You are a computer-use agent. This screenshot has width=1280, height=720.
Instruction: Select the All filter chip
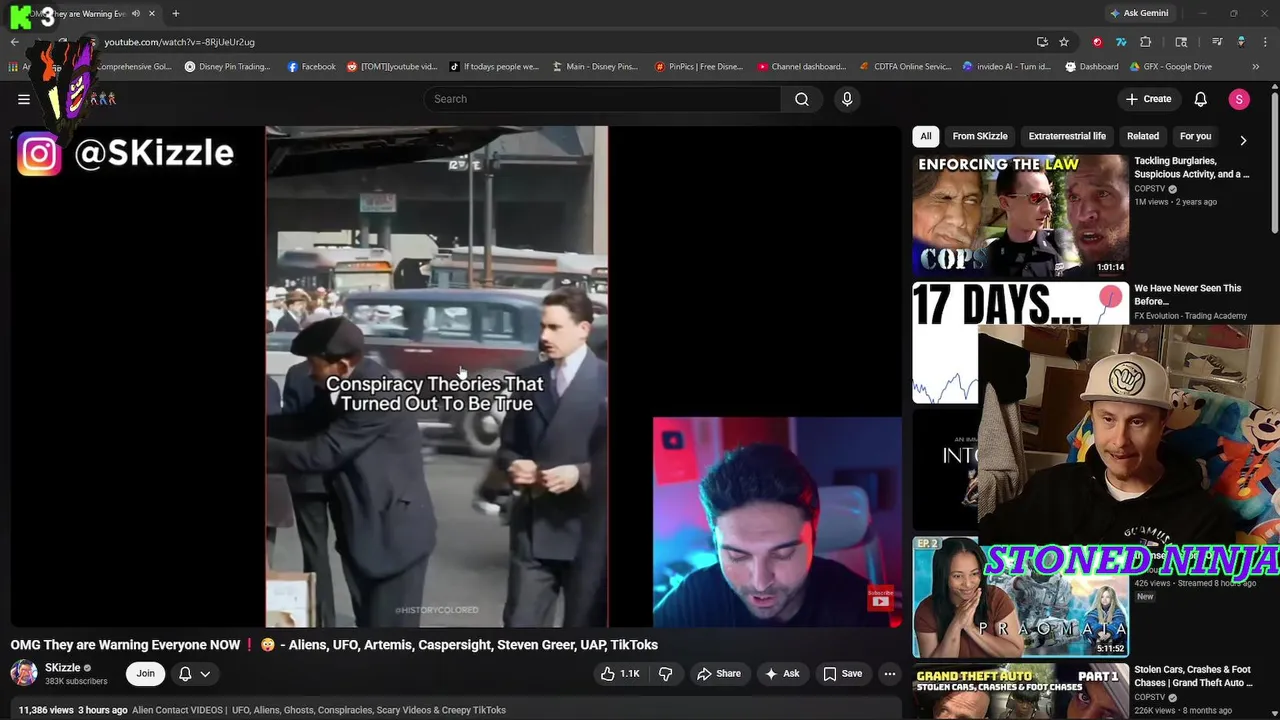[926, 136]
